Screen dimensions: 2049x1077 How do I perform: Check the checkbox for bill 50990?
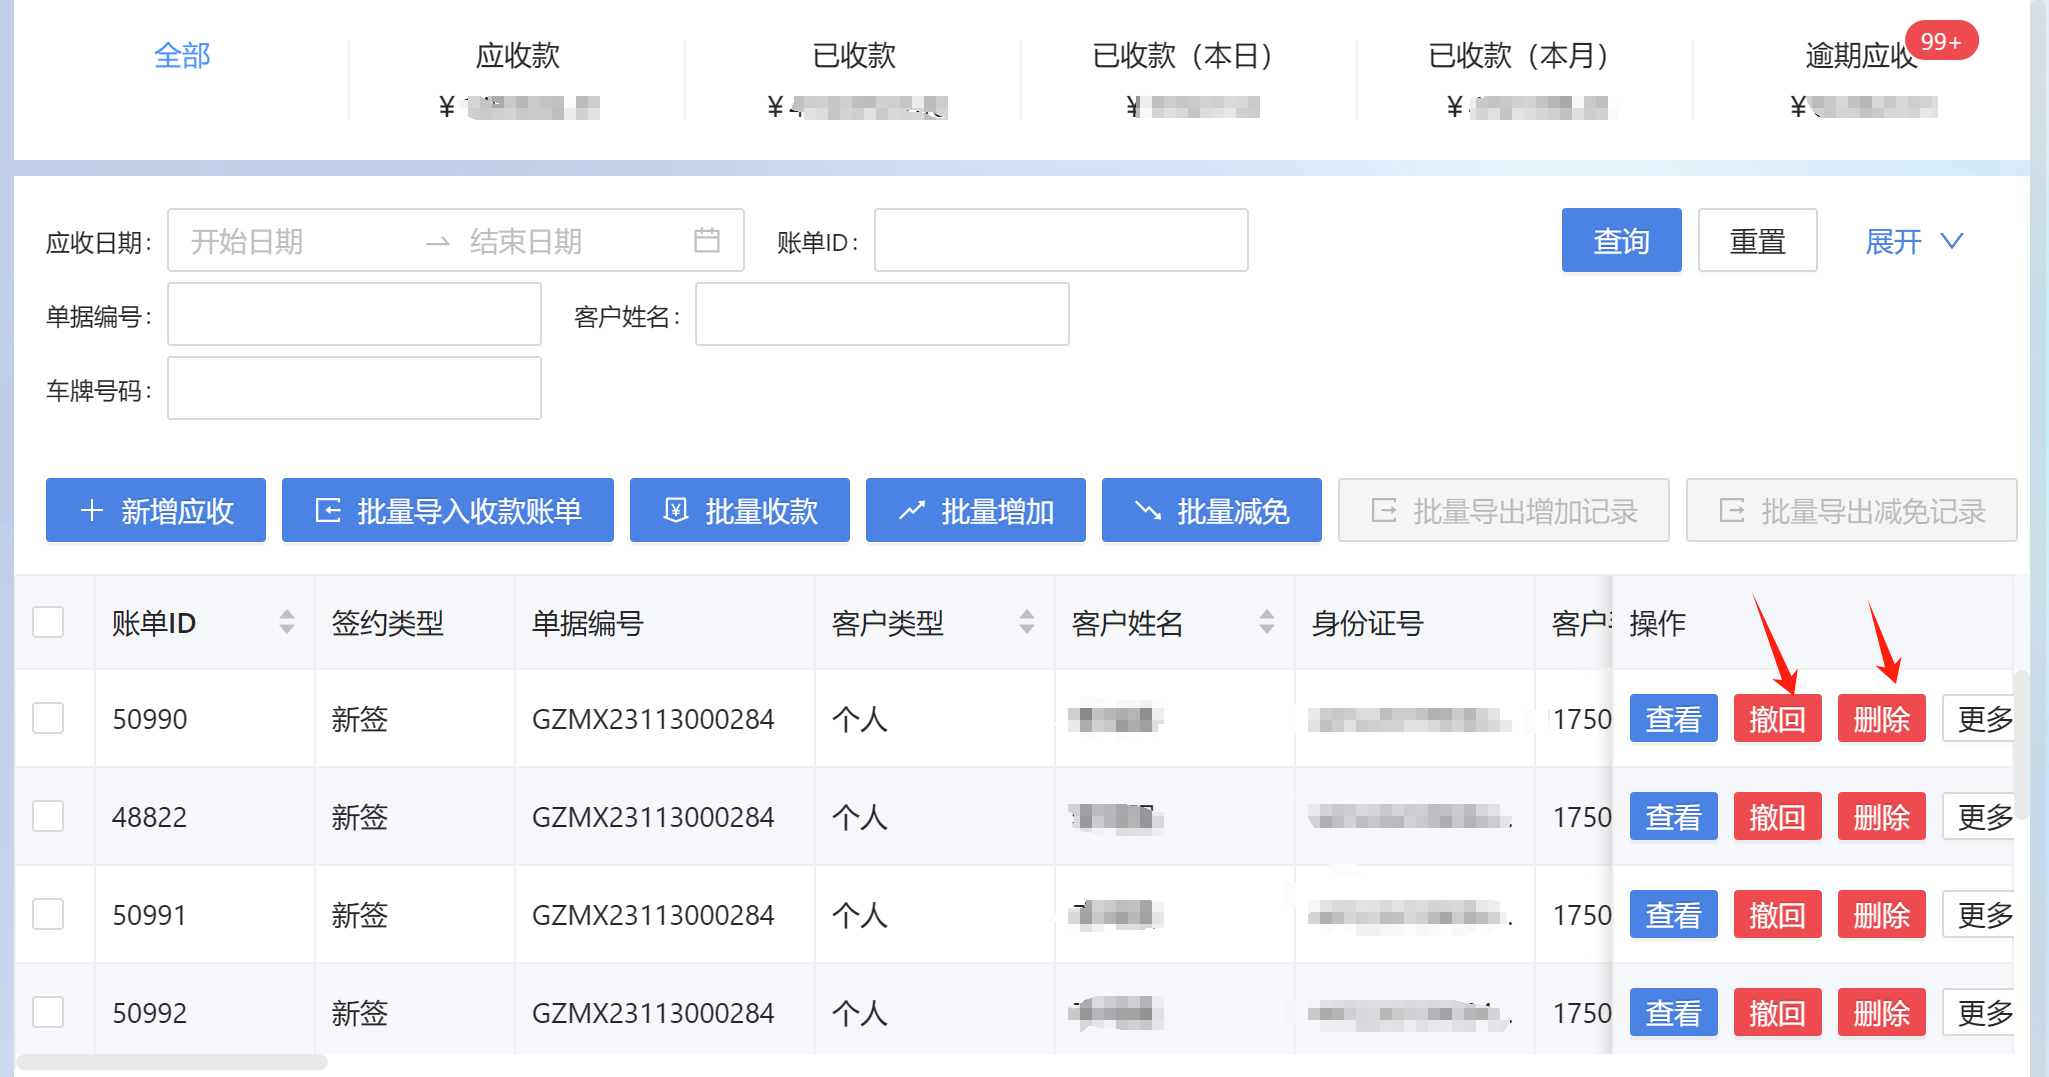[x=48, y=718]
